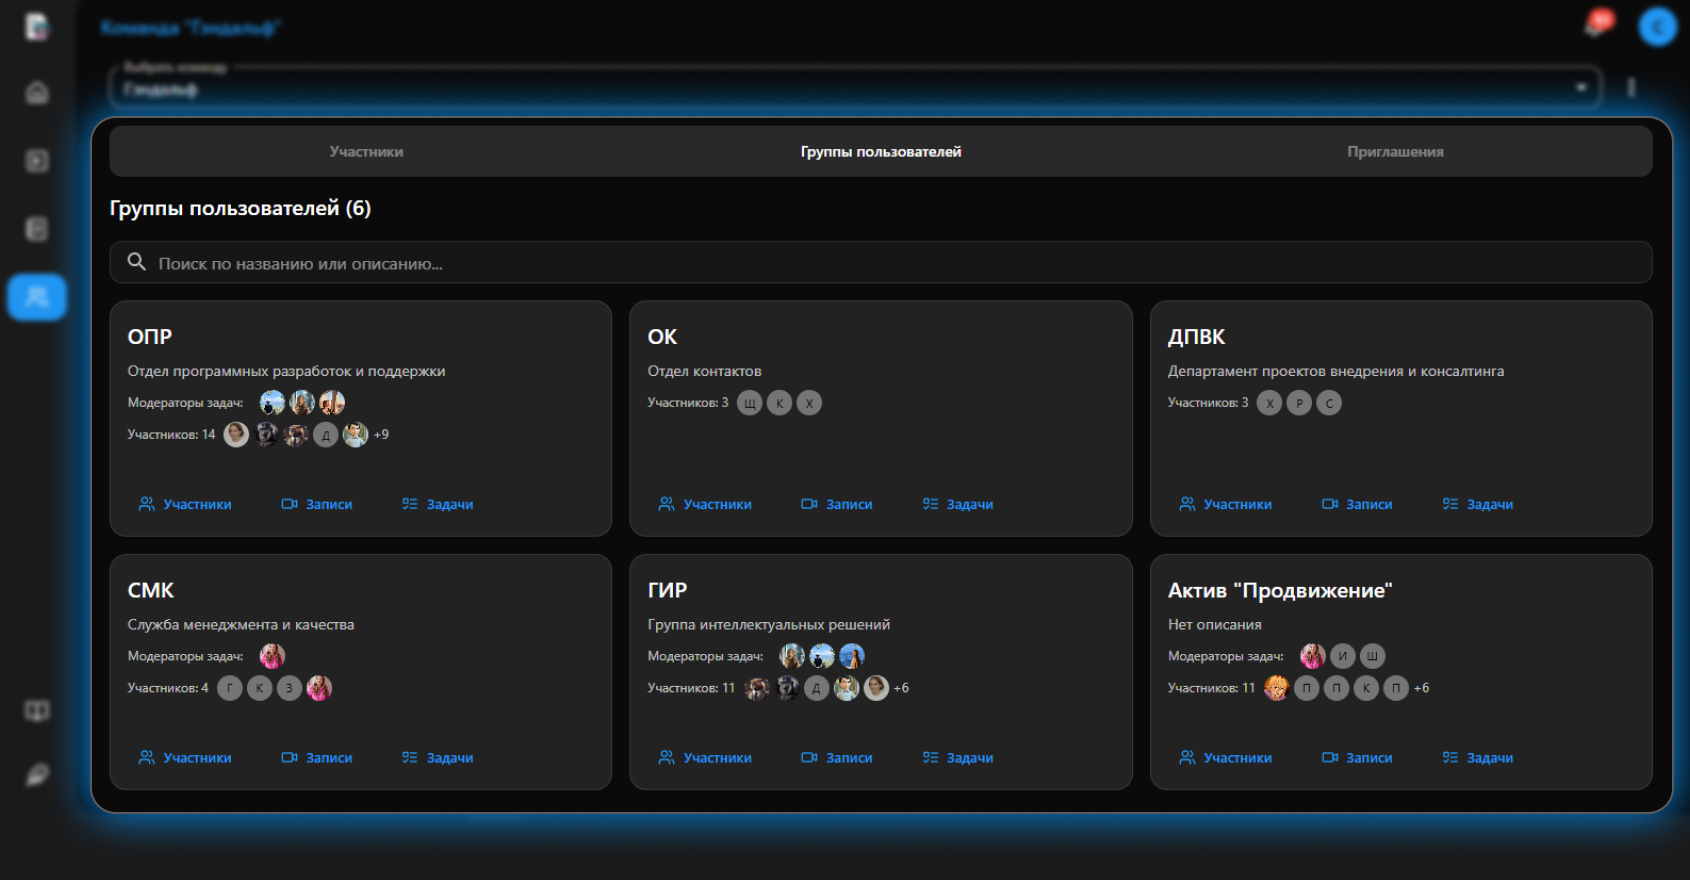The width and height of the screenshot is (1690, 880).
Task: Open Задачи of the СМК group
Action: [x=437, y=758]
